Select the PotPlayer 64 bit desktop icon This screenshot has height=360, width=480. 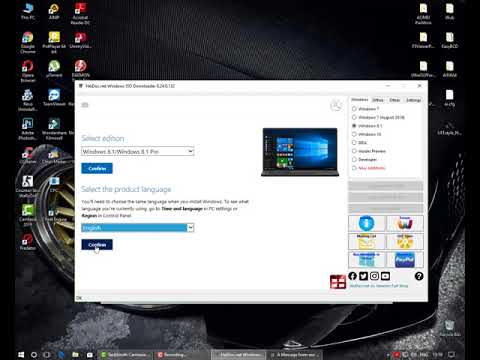point(54,43)
